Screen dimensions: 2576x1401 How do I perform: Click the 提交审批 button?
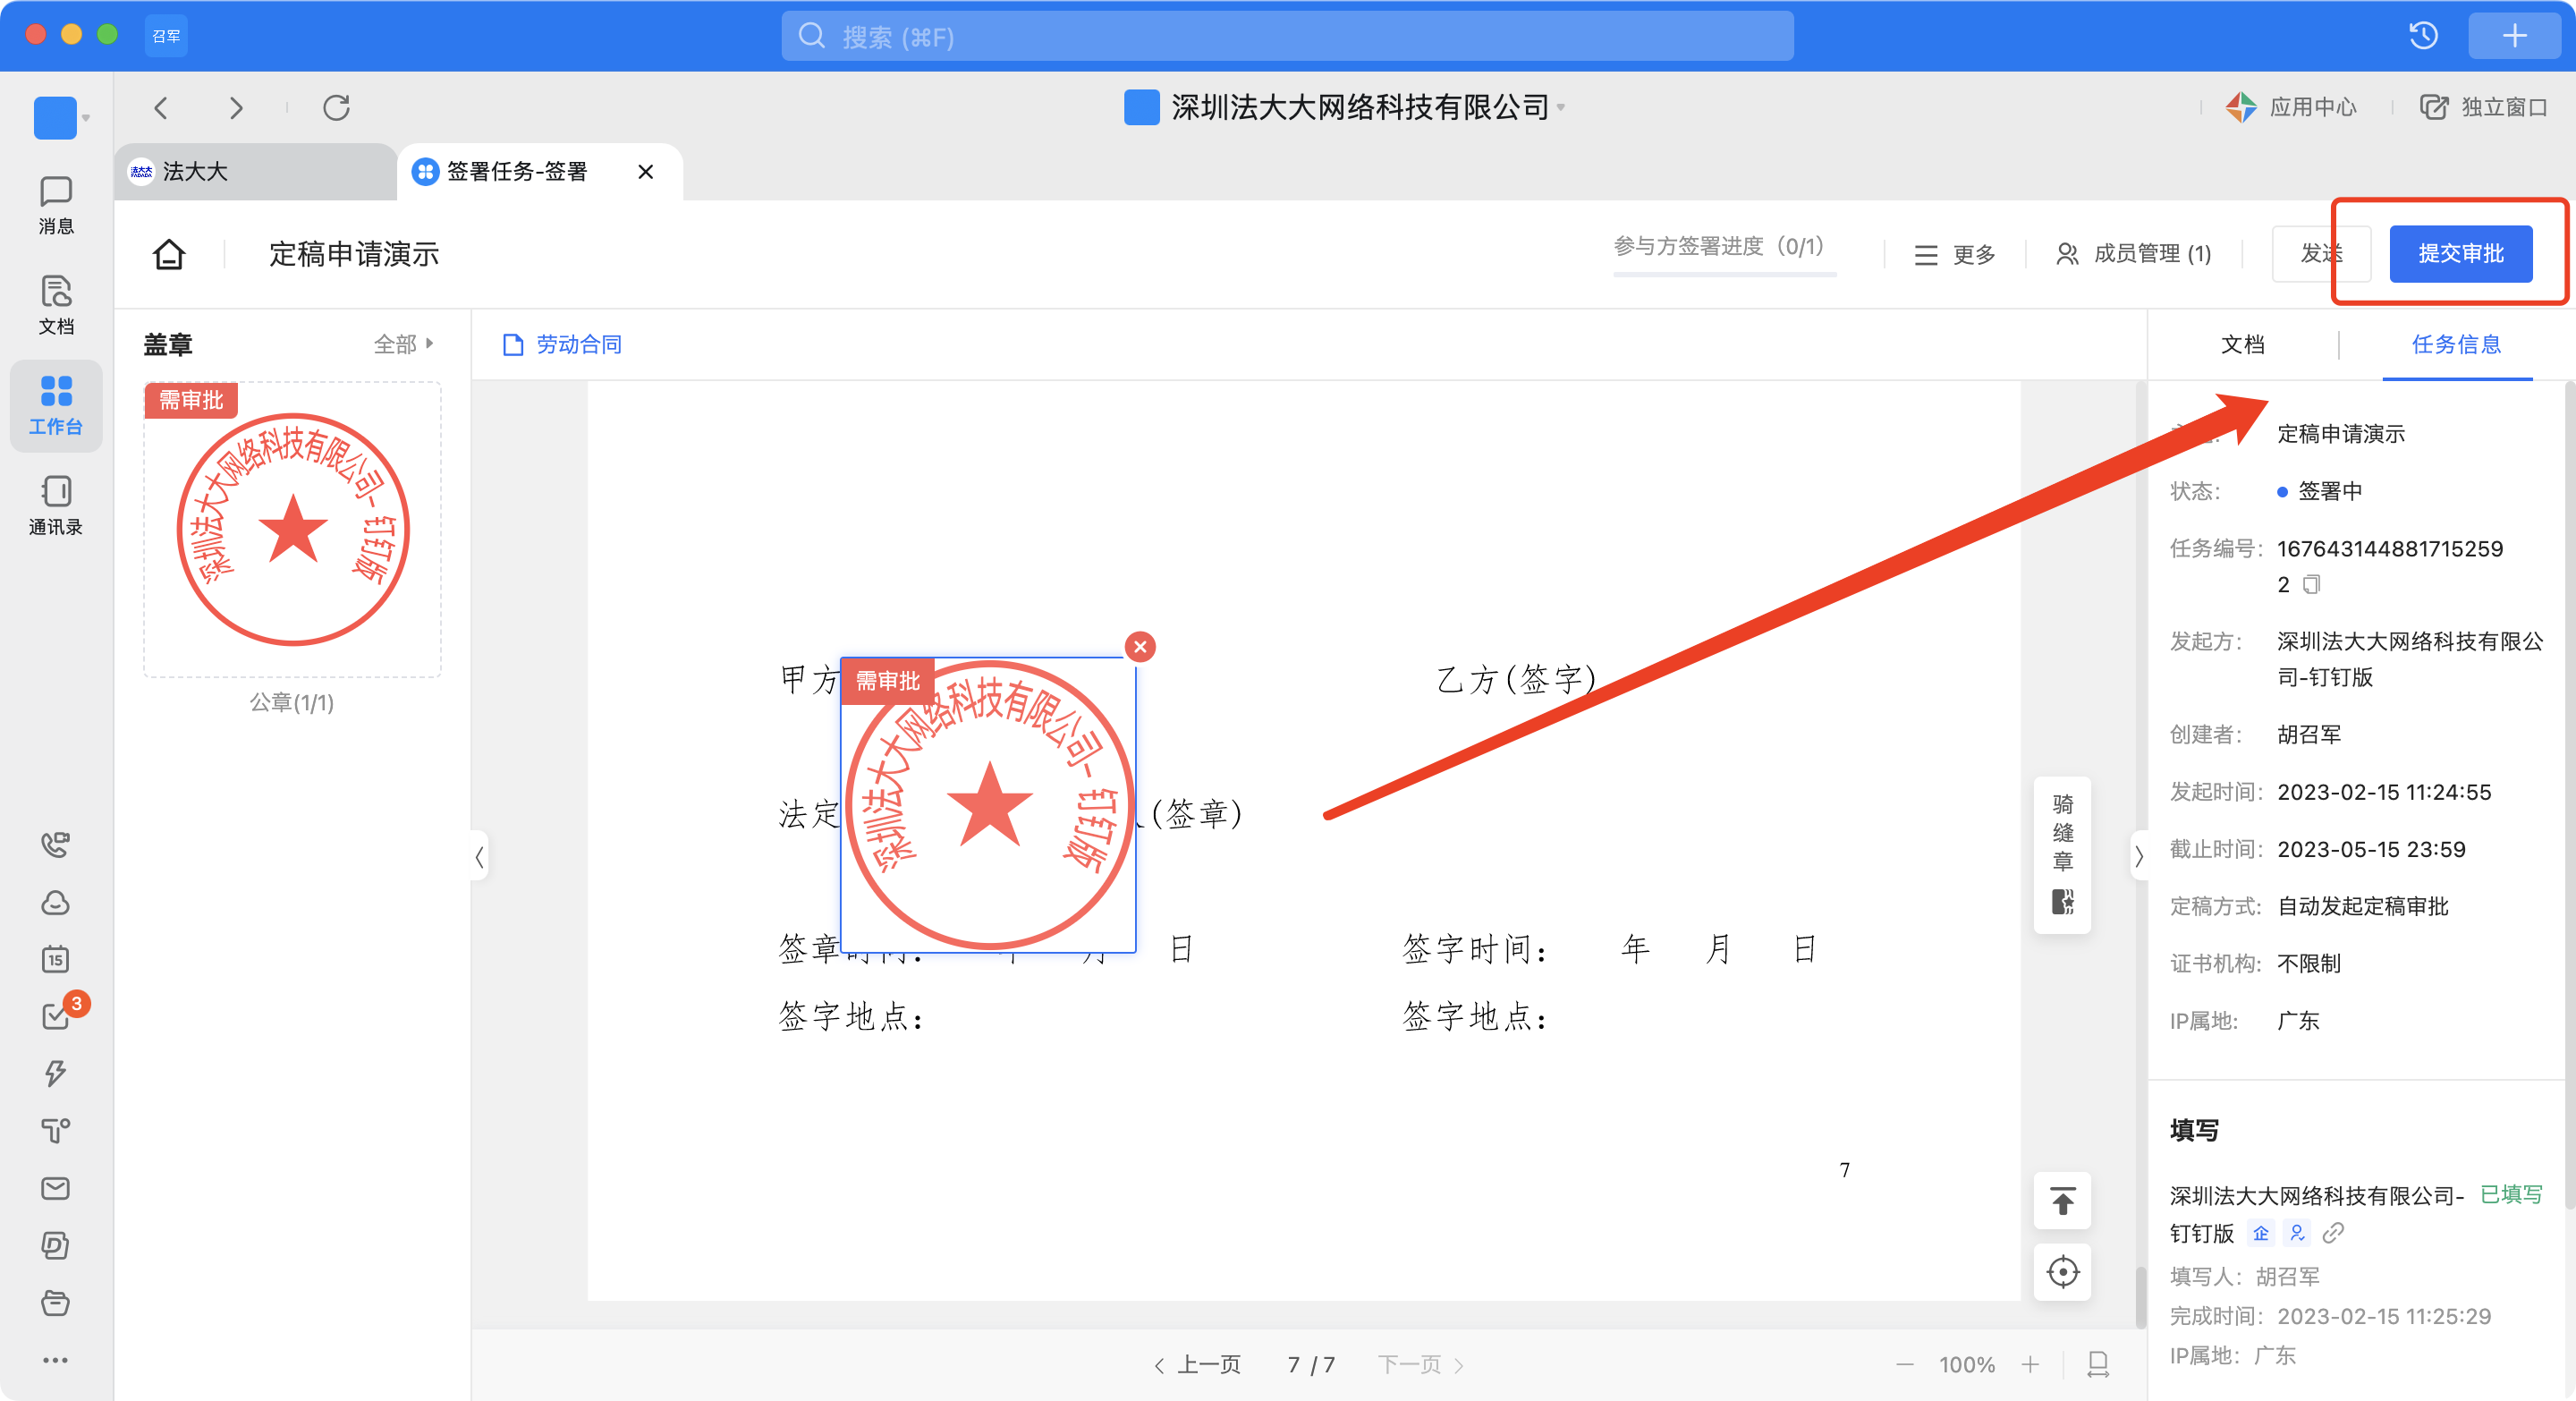click(x=2460, y=254)
